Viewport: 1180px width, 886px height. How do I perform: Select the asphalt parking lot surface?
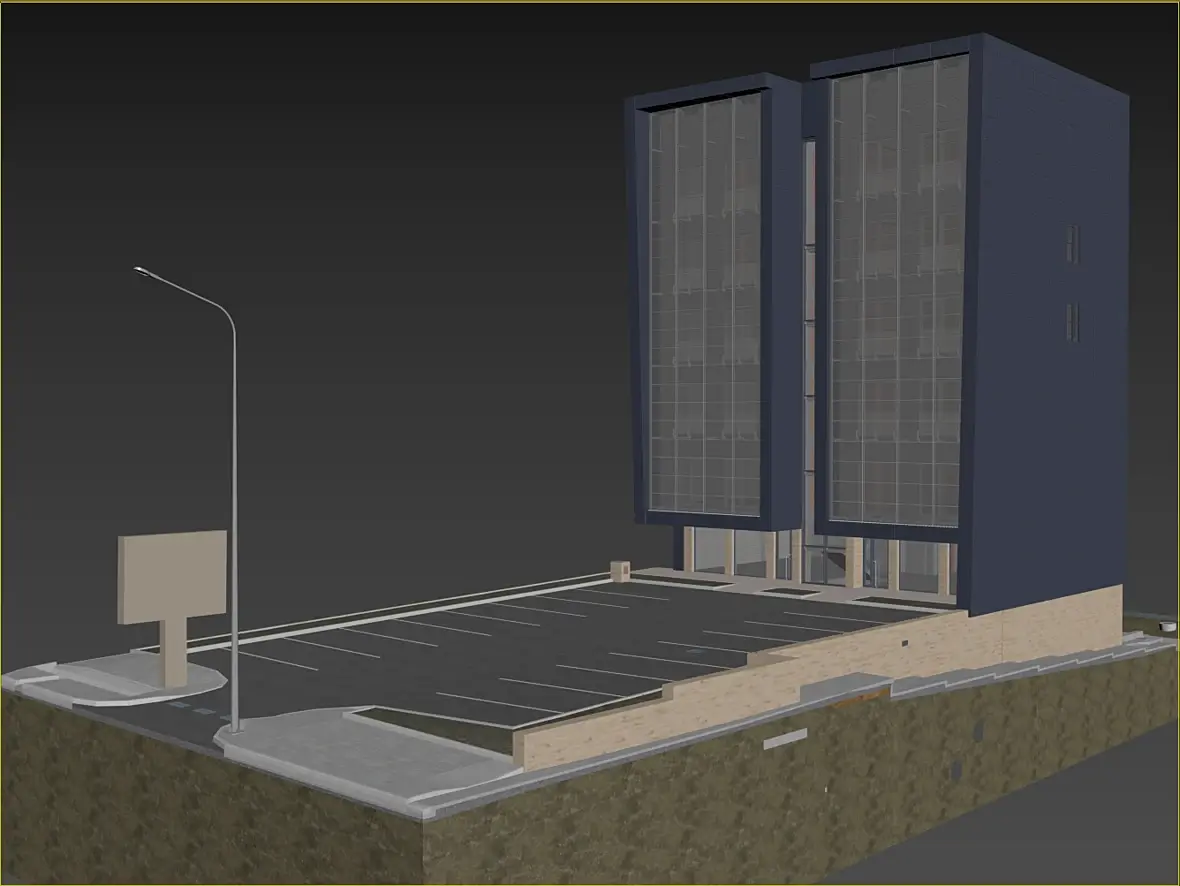pyautogui.click(x=527, y=647)
